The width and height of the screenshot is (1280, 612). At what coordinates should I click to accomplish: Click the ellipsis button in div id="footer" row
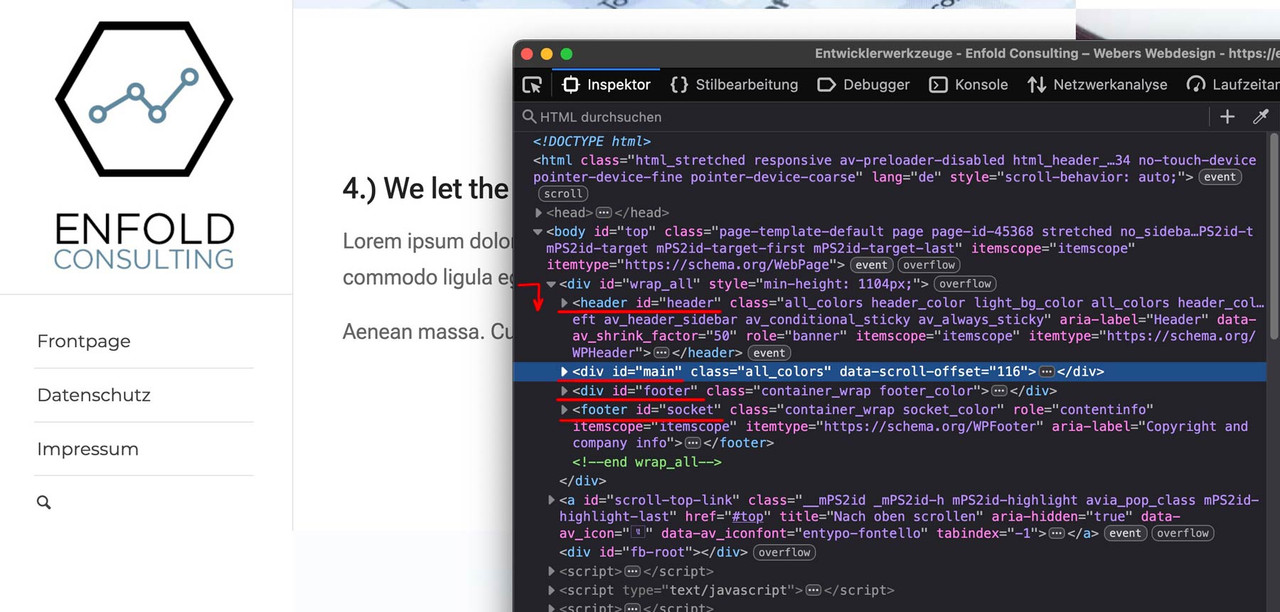click(999, 391)
